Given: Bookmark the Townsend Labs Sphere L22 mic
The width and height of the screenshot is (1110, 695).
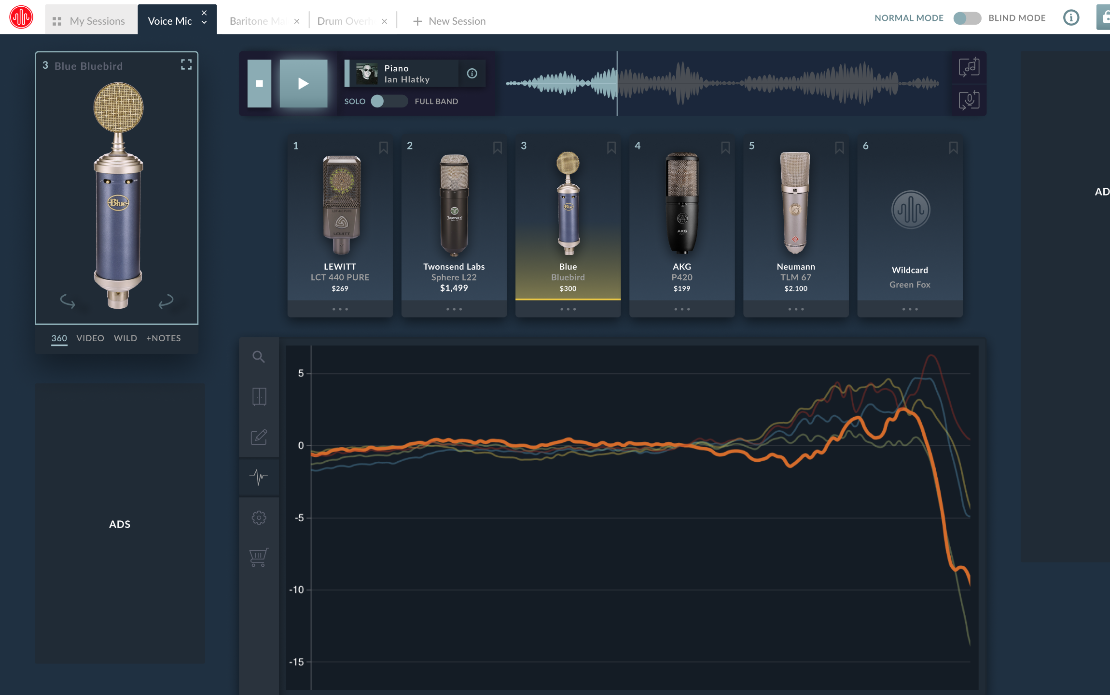Looking at the screenshot, I should click(x=497, y=148).
